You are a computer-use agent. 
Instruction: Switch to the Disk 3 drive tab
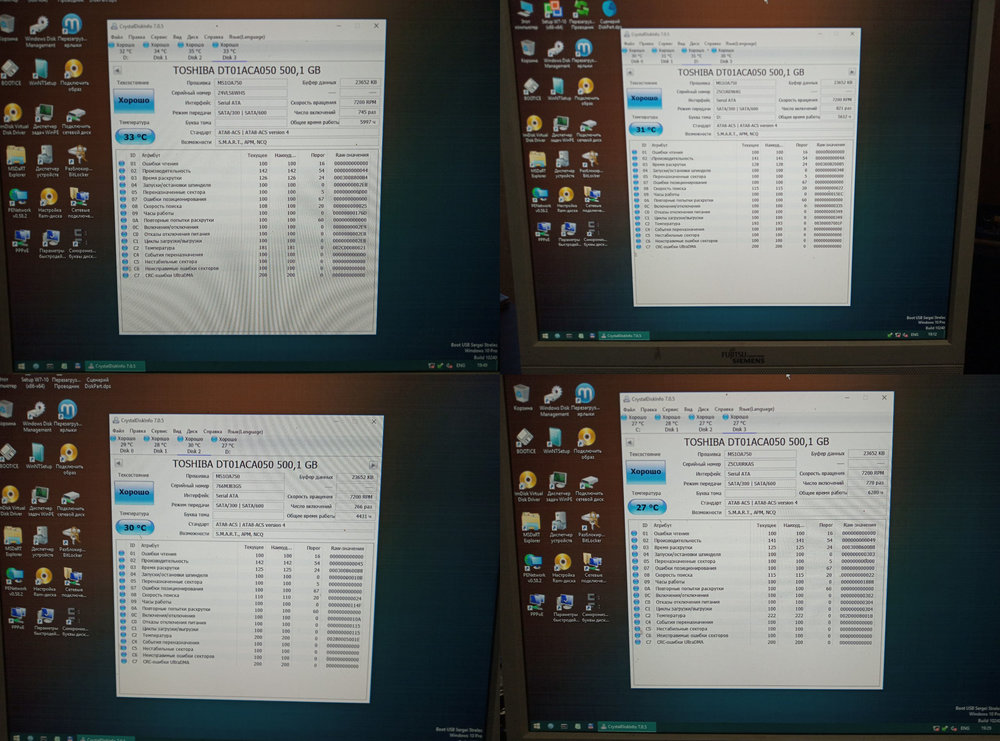(229, 56)
